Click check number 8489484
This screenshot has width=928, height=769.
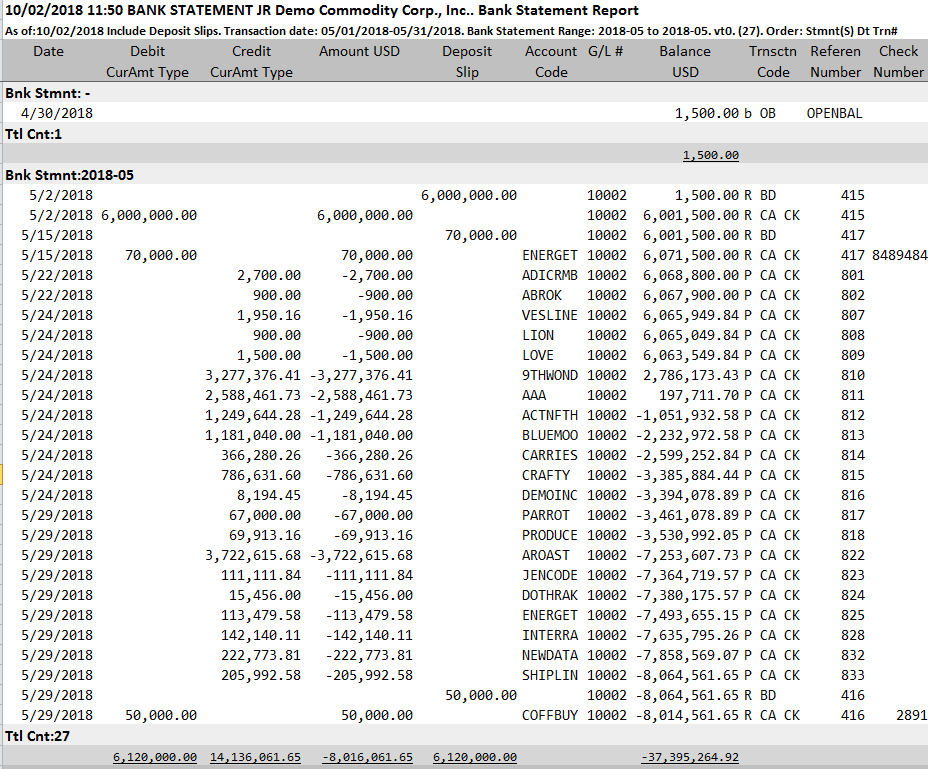pyautogui.click(x=900, y=255)
